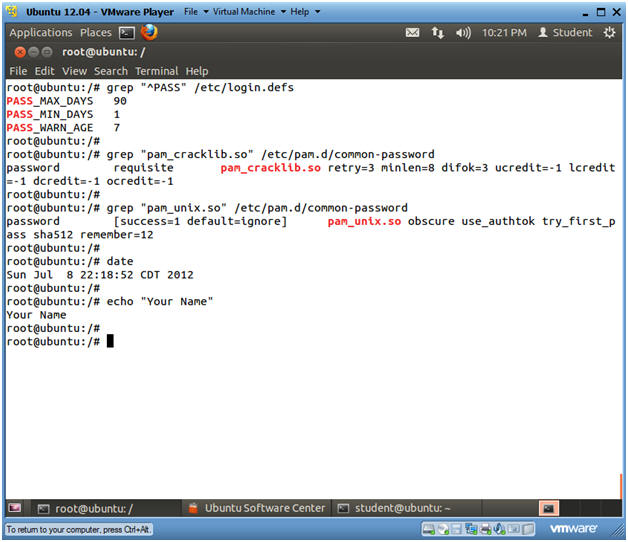Click the 'sha512 remember=12' text

(x=93, y=234)
